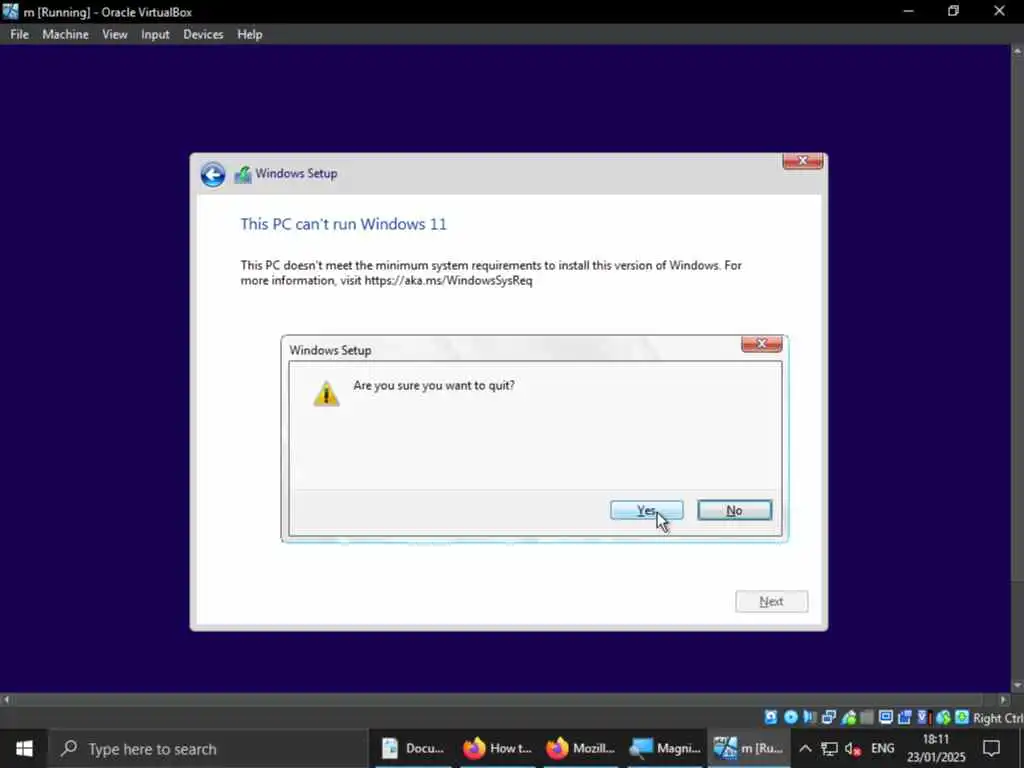Viewport: 1024px width, 768px height.
Task: Open the Machine menu
Action: (x=65, y=35)
